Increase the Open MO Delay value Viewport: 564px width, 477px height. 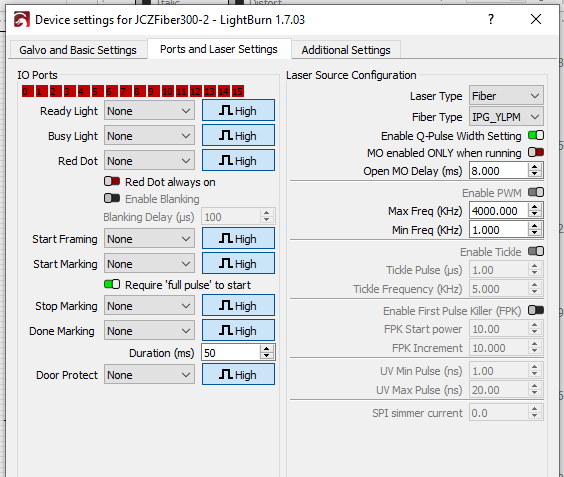[535, 167]
